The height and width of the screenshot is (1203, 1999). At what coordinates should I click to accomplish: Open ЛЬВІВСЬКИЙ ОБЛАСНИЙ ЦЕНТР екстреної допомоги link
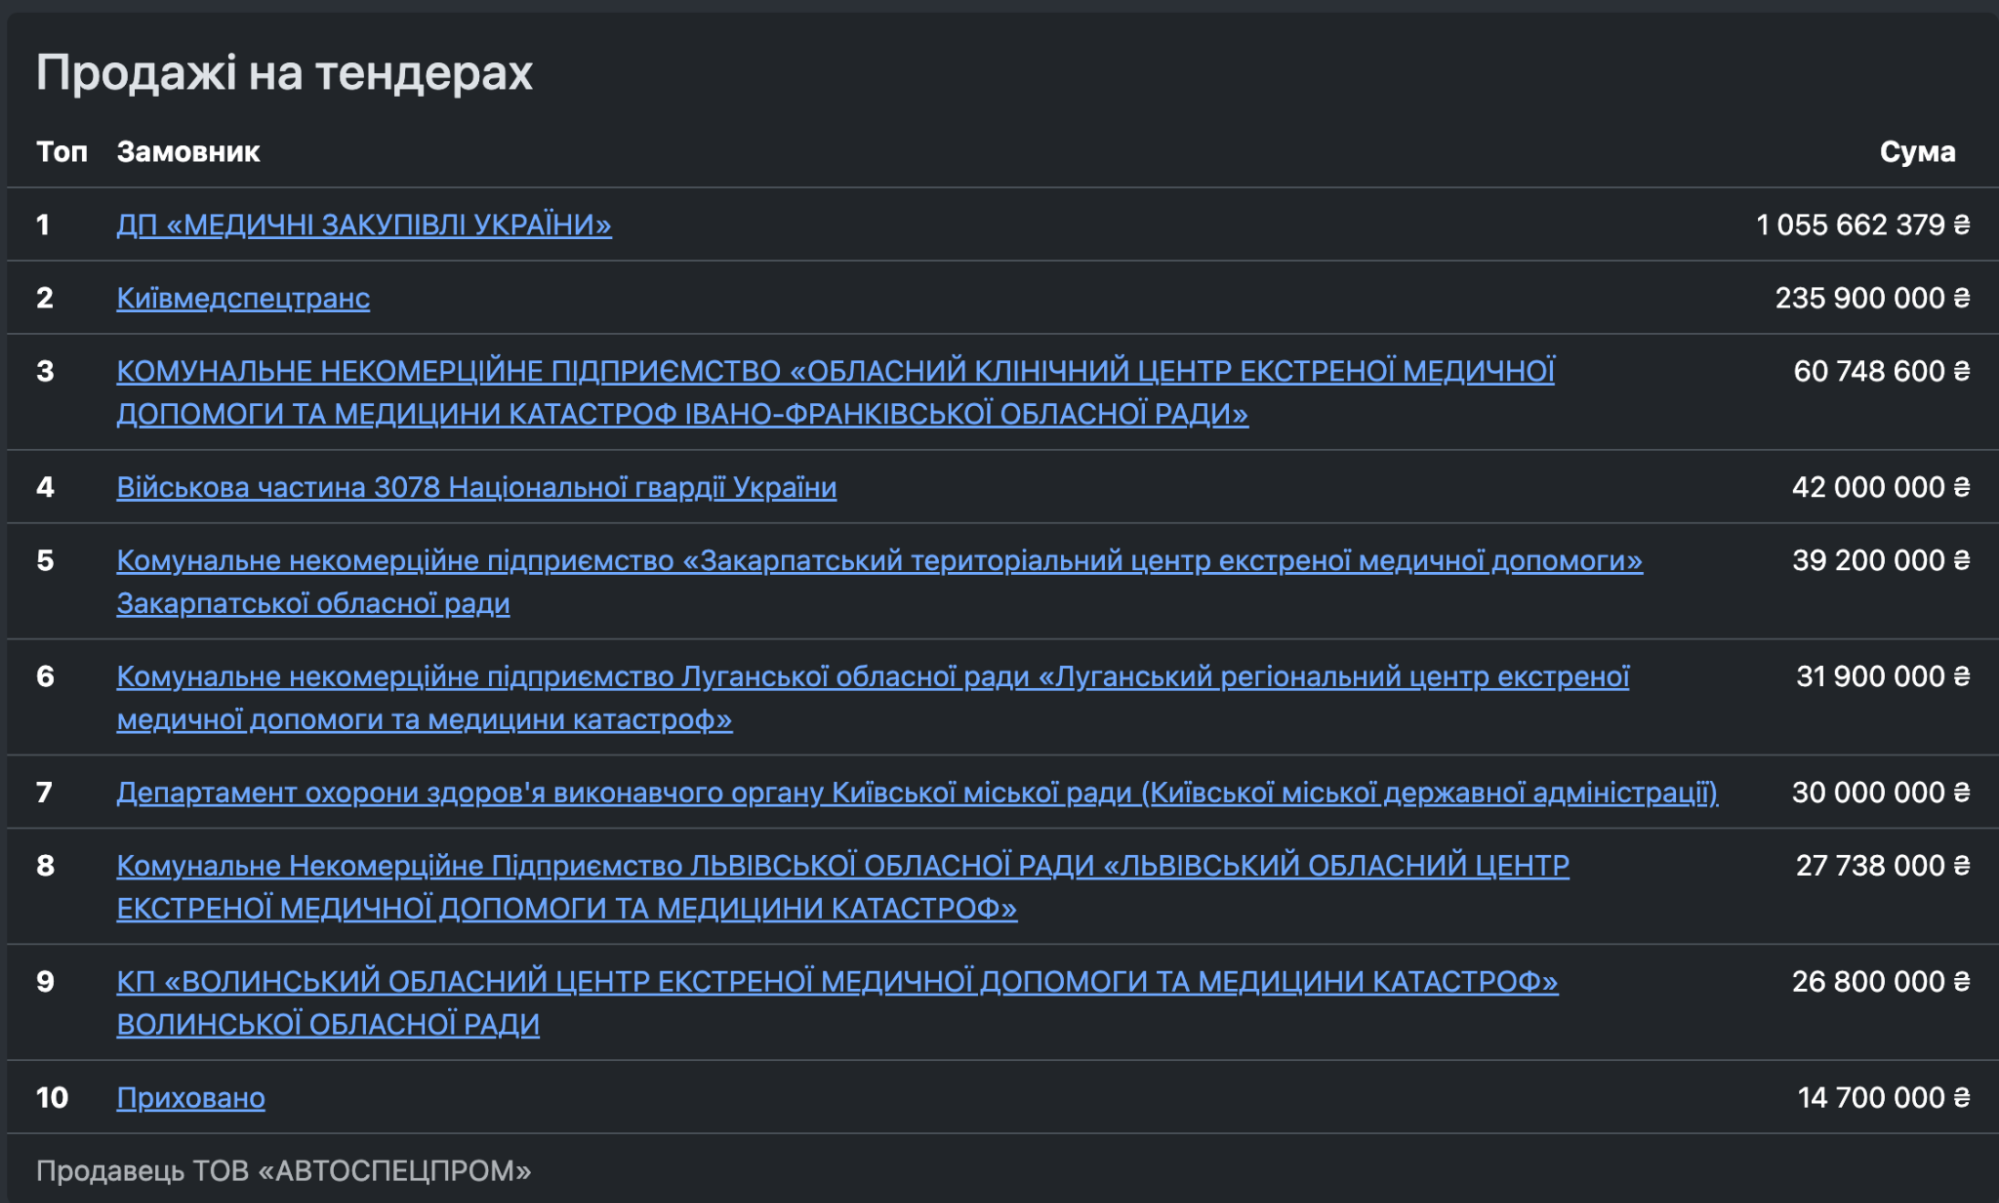pos(842,886)
